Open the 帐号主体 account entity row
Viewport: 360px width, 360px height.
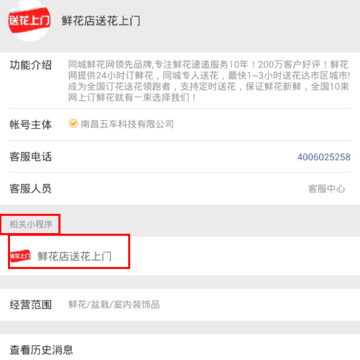tap(180, 124)
